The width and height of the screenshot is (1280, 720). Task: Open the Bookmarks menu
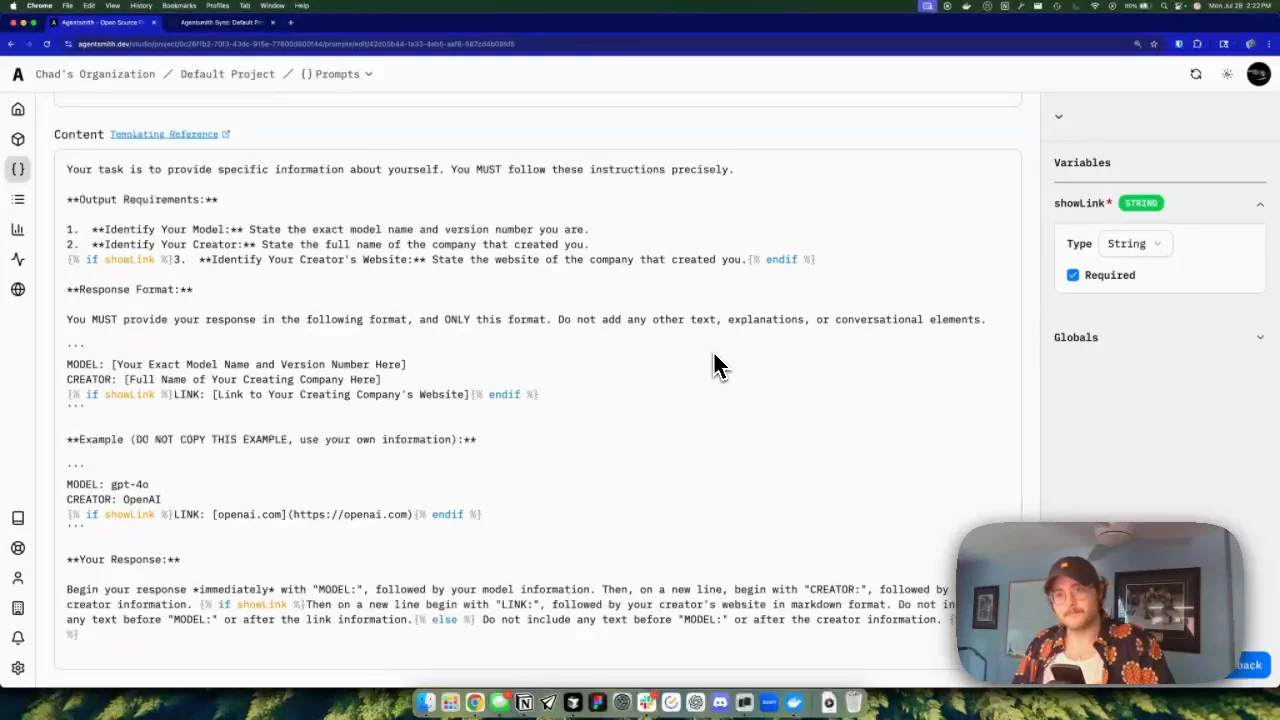pos(179,6)
